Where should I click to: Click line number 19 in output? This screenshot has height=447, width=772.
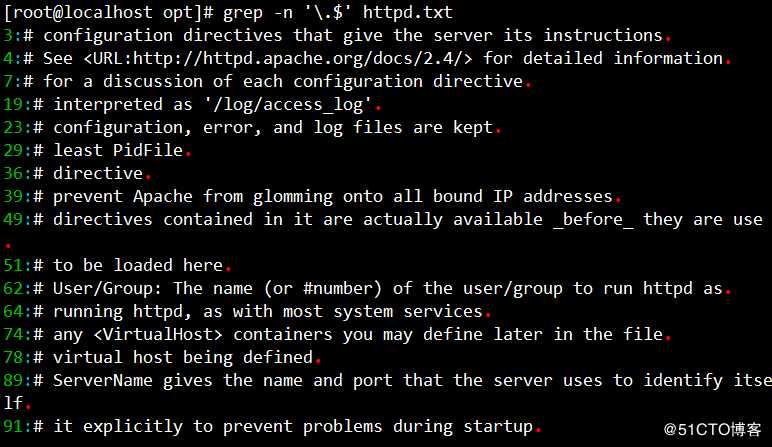pyautogui.click(x=13, y=104)
